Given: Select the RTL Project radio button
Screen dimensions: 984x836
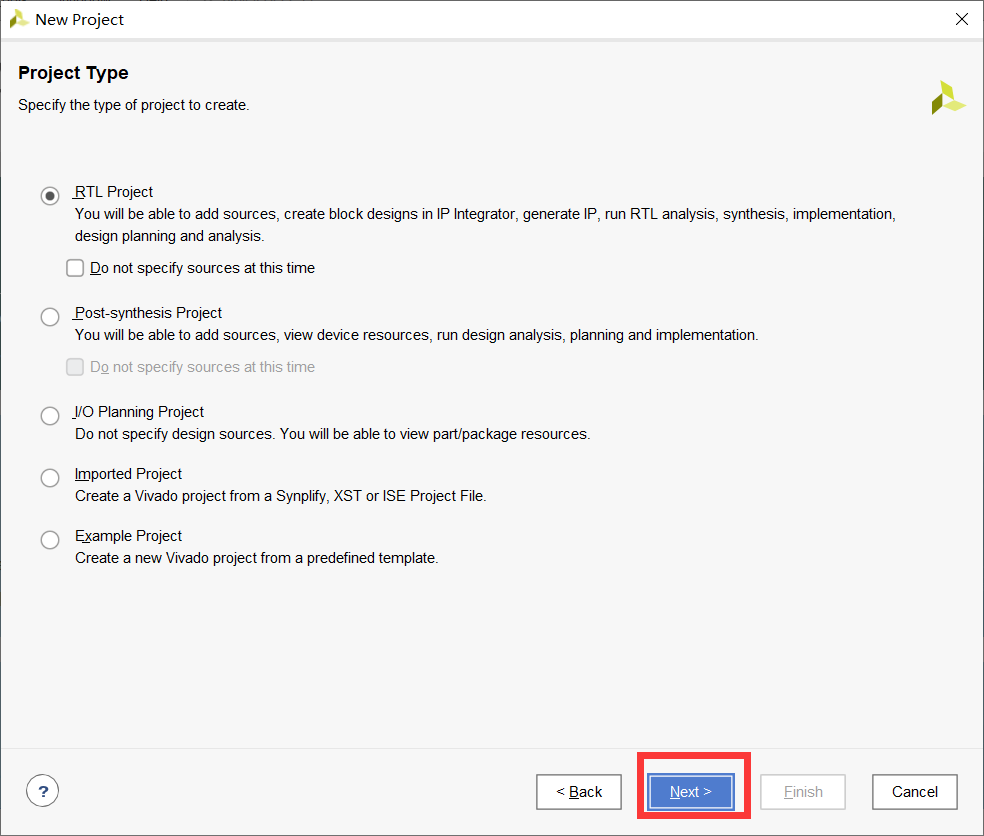Looking at the screenshot, I should pos(50,196).
